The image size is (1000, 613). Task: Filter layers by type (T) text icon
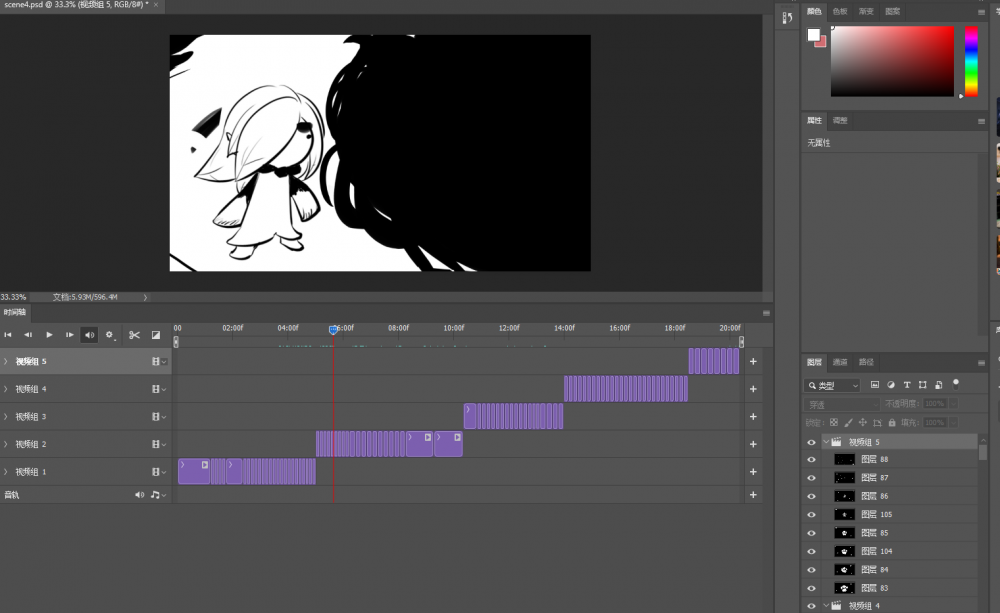[x=907, y=385]
